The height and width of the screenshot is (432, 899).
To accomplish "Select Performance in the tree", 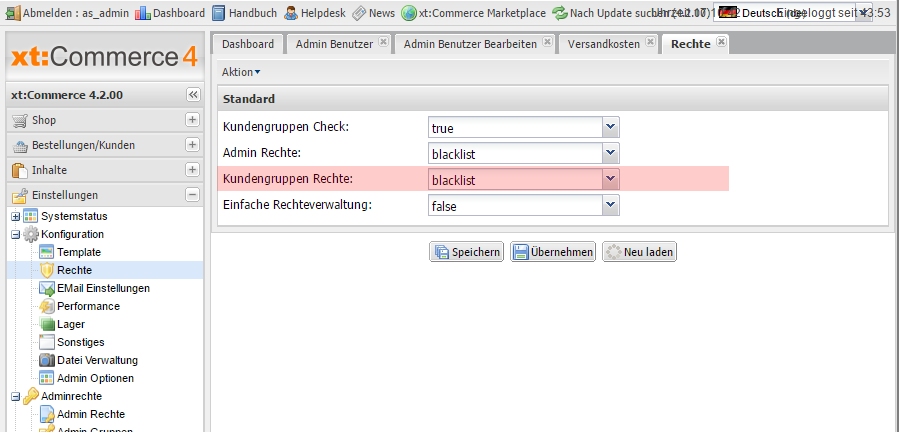I will pos(88,306).
